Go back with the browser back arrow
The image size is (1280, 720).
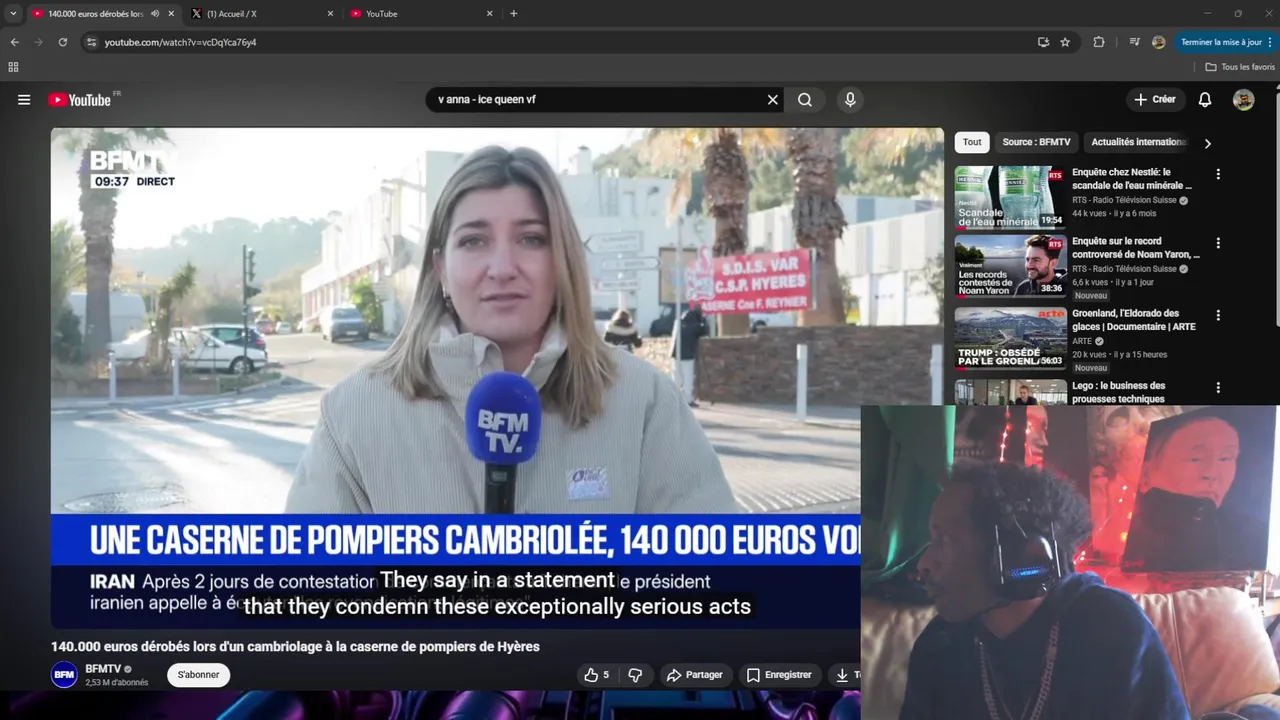click(x=14, y=42)
